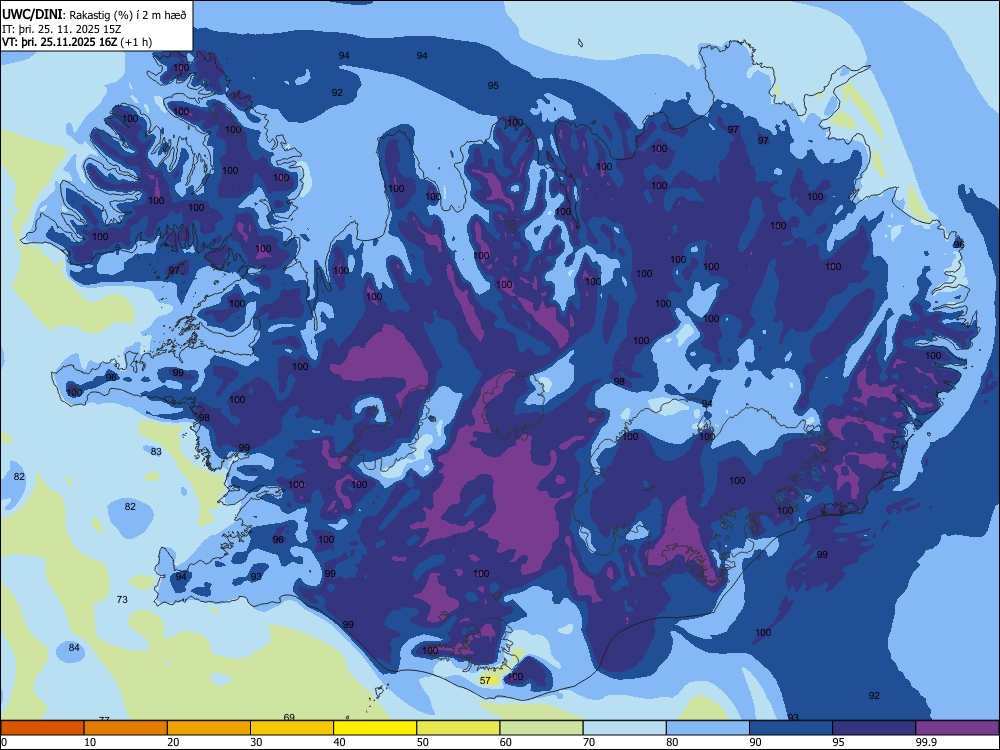1000x750 pixels.
Task: Click the light blue 80–90 legend swatch
Action: click(708, 728)
